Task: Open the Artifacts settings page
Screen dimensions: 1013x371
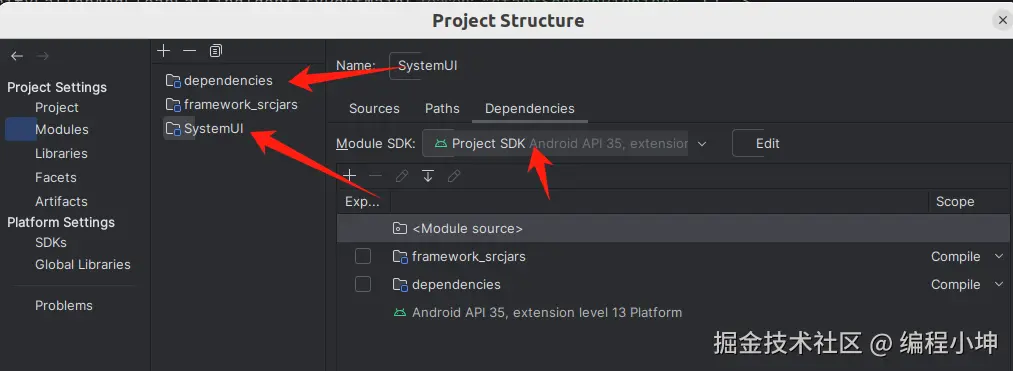Action: coord(61,201)
